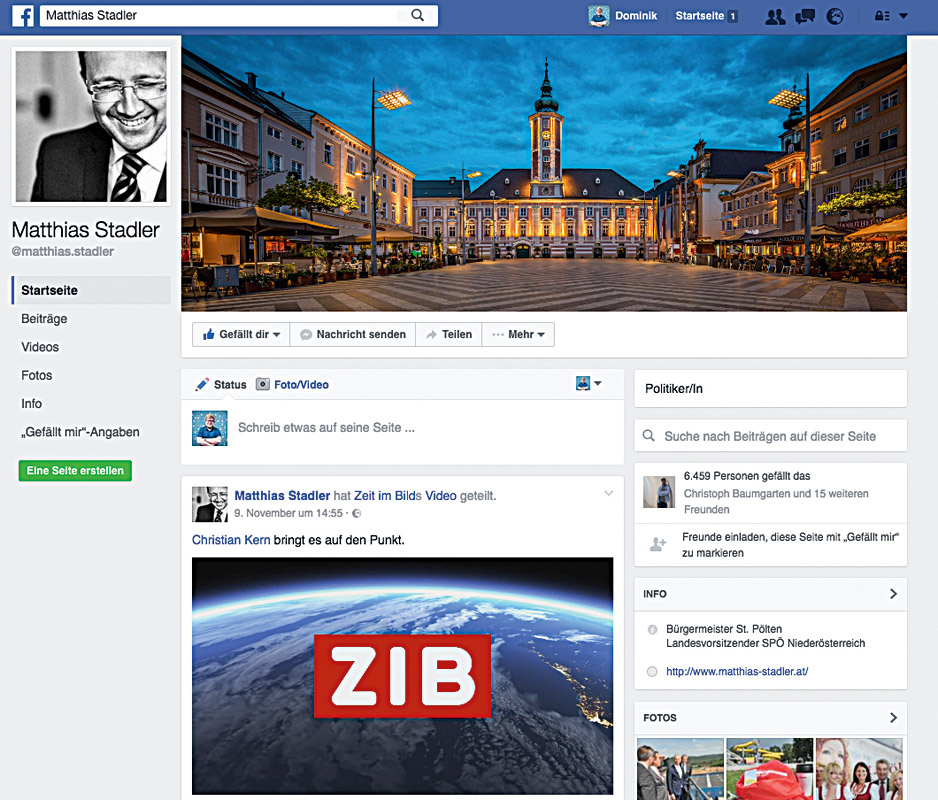Open the notifications globe icon
938x800 pixels.
[835, 16]
